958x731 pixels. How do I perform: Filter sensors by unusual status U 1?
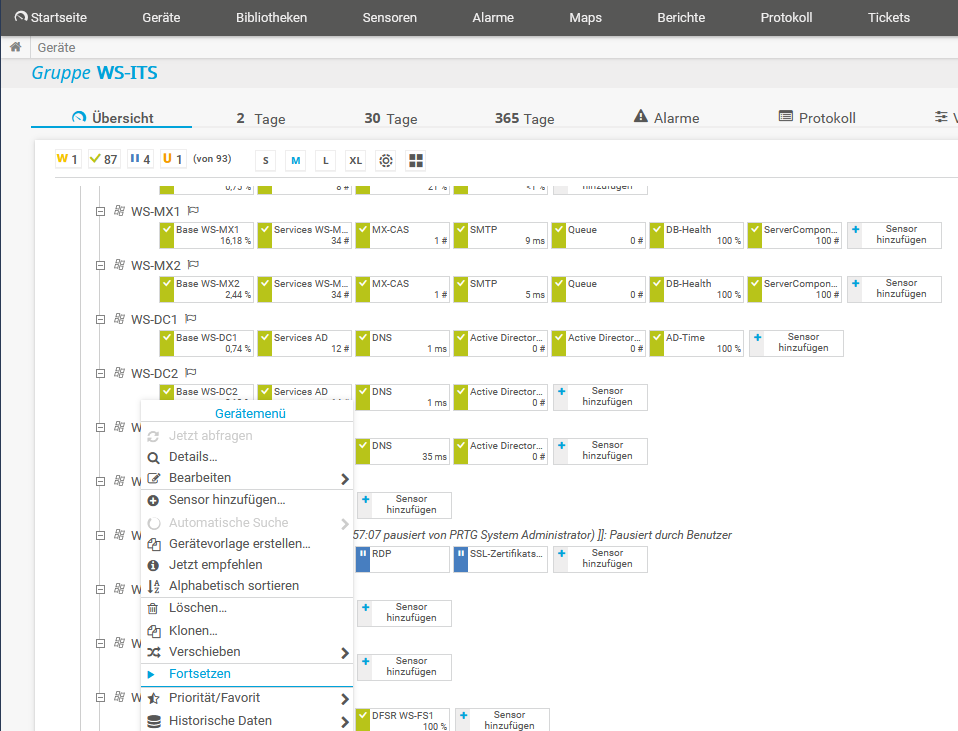pos(172,160)
